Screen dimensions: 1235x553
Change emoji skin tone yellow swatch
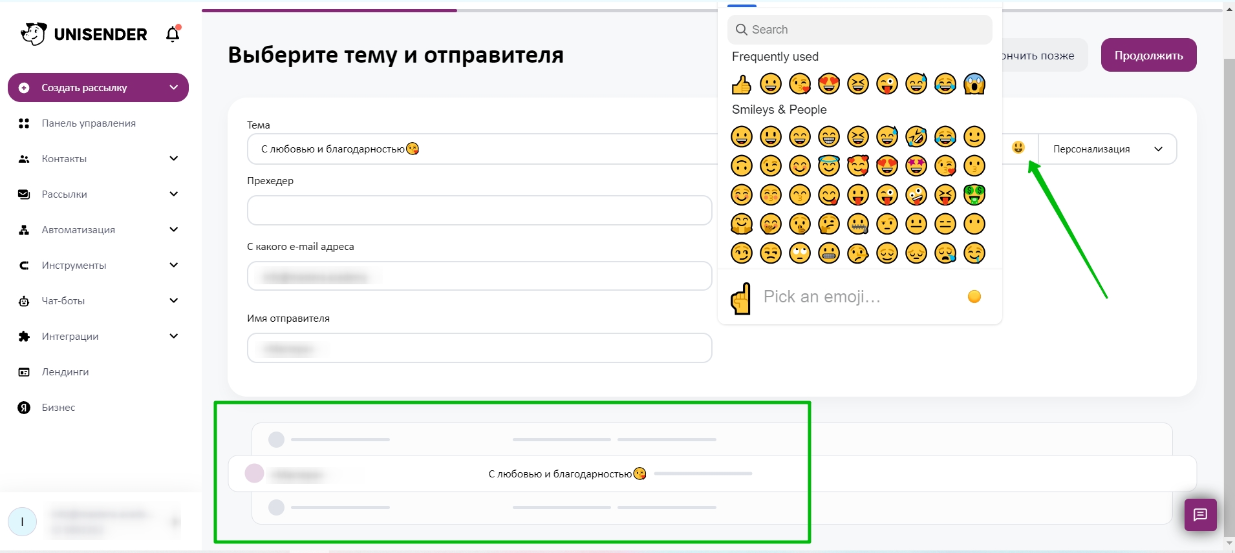click(974, 297)
